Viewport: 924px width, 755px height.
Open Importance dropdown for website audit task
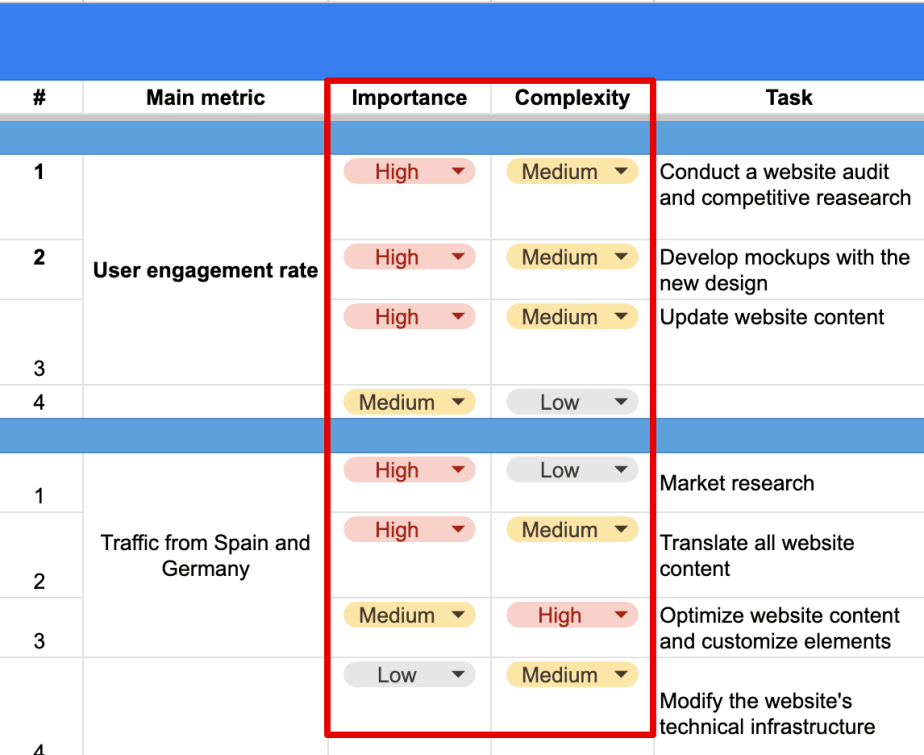pyautogui.click(x=410, y=172)
